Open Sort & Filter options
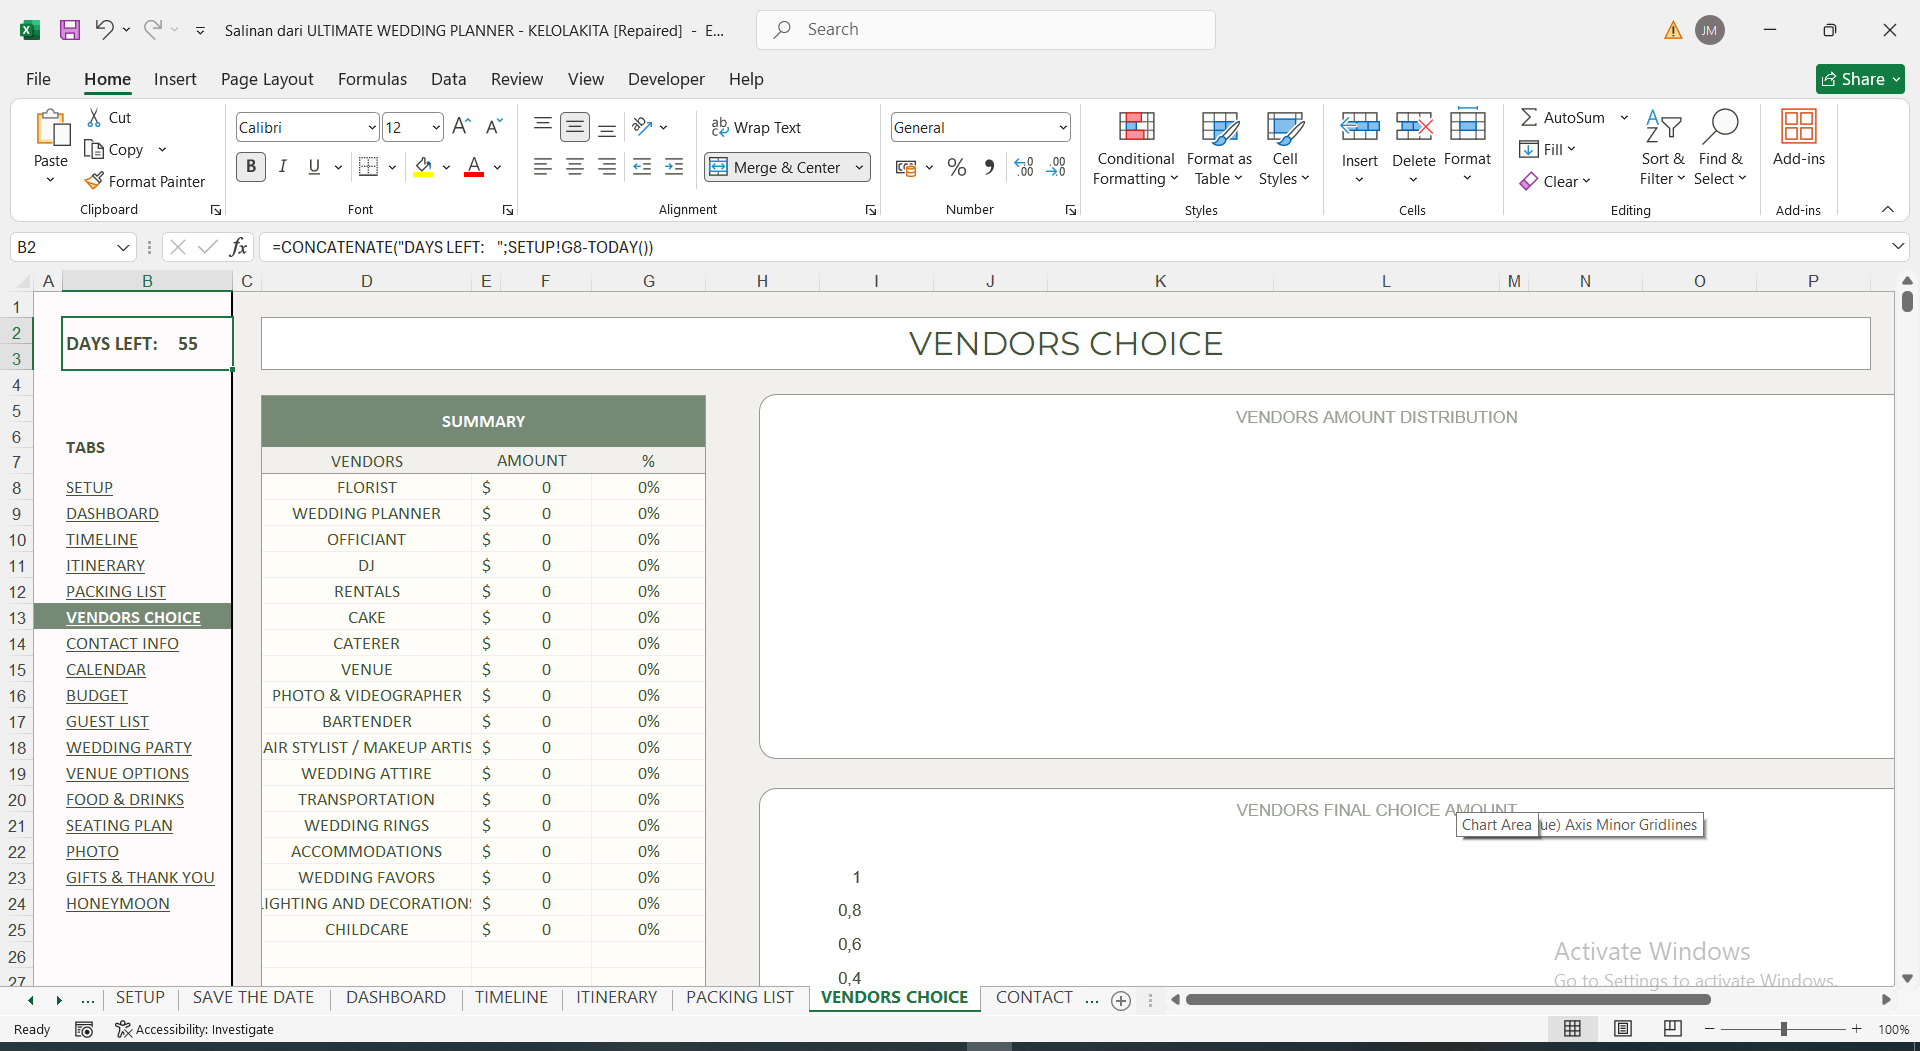Image resolution: width=1920 pixels, height=1051 pixels. (x=1663, y=148)
